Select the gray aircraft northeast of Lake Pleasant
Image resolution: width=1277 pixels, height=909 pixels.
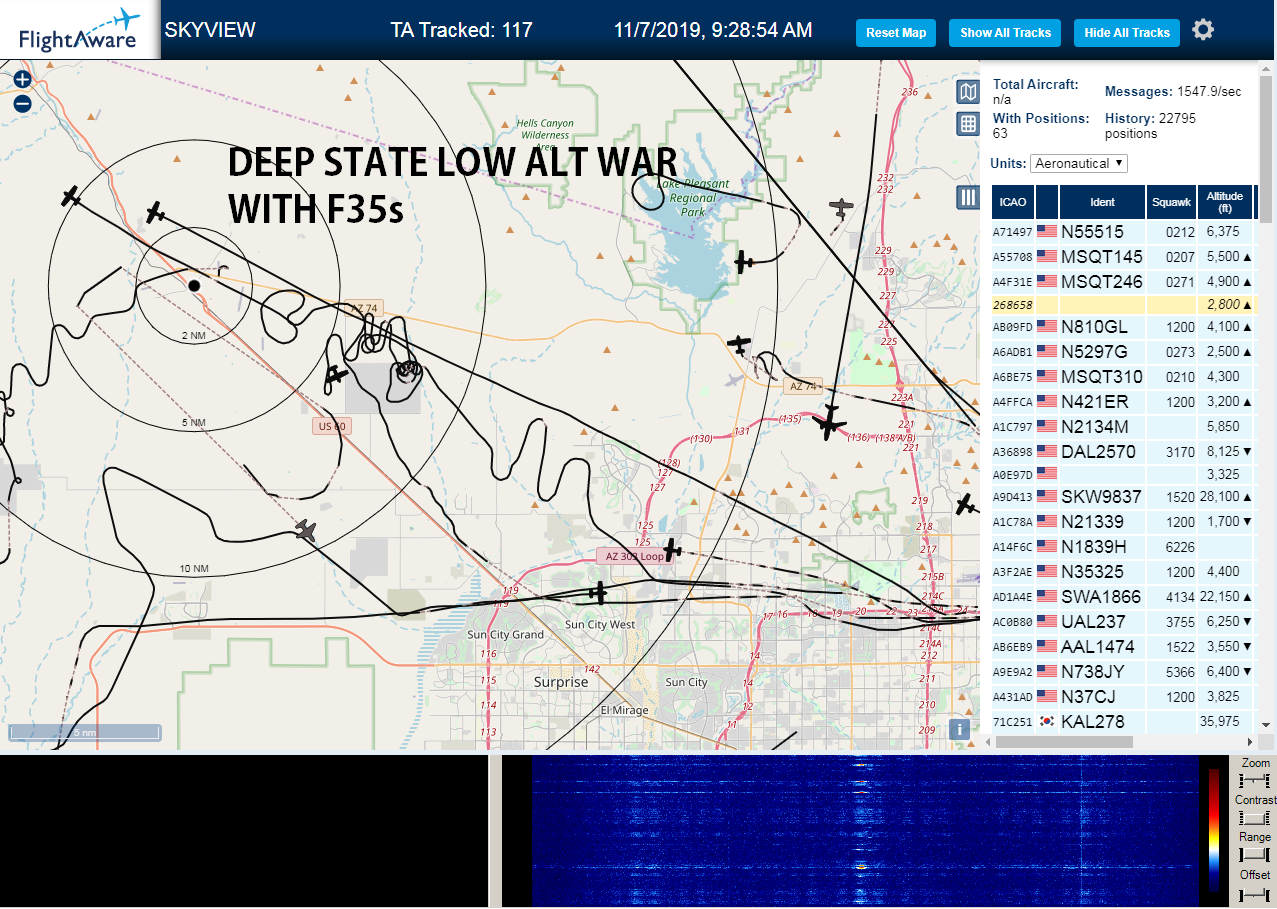pyautogui.click(x=843, y=208)
